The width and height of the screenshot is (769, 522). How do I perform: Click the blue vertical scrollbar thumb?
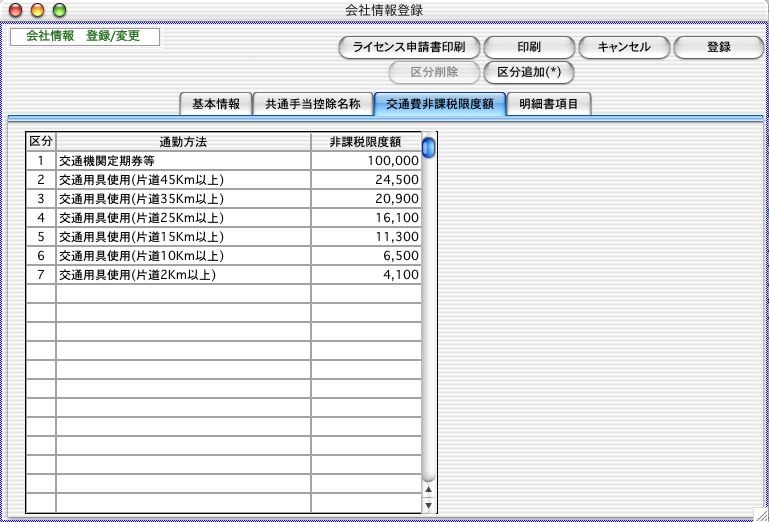pos(429,149)
